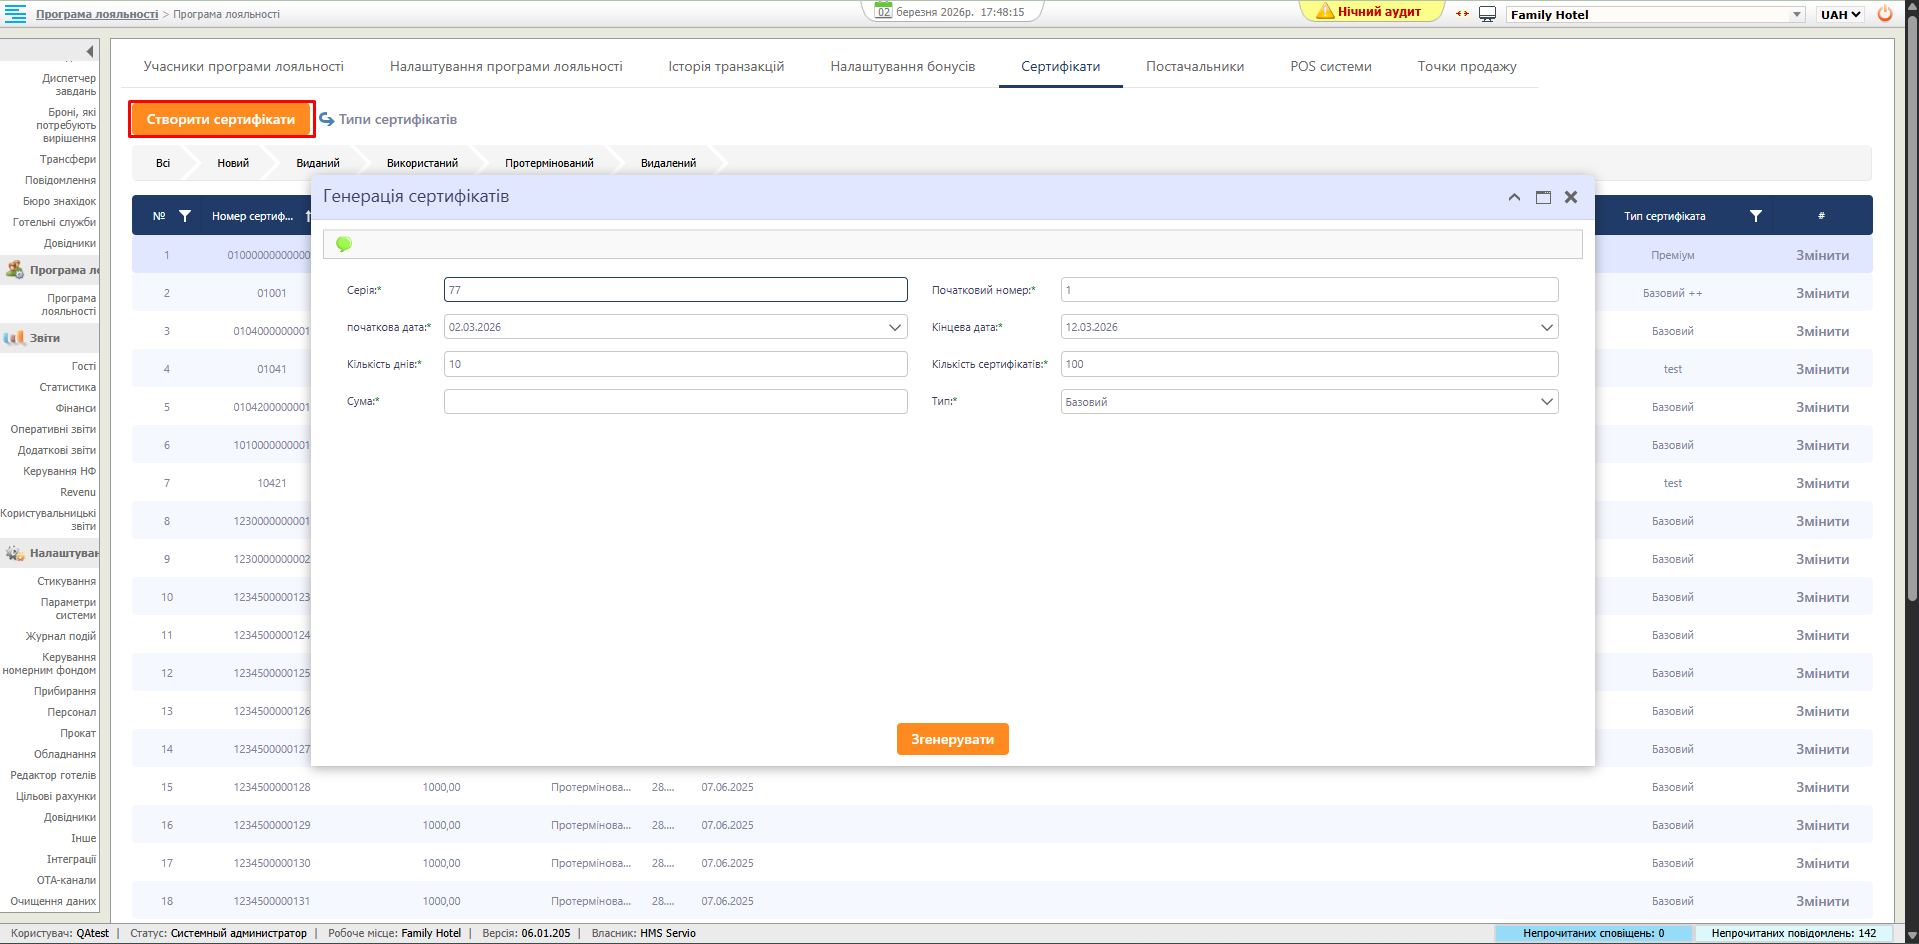Click the Згенерувати button
This screenshot has height=944, width=1919.
point(952,739)
